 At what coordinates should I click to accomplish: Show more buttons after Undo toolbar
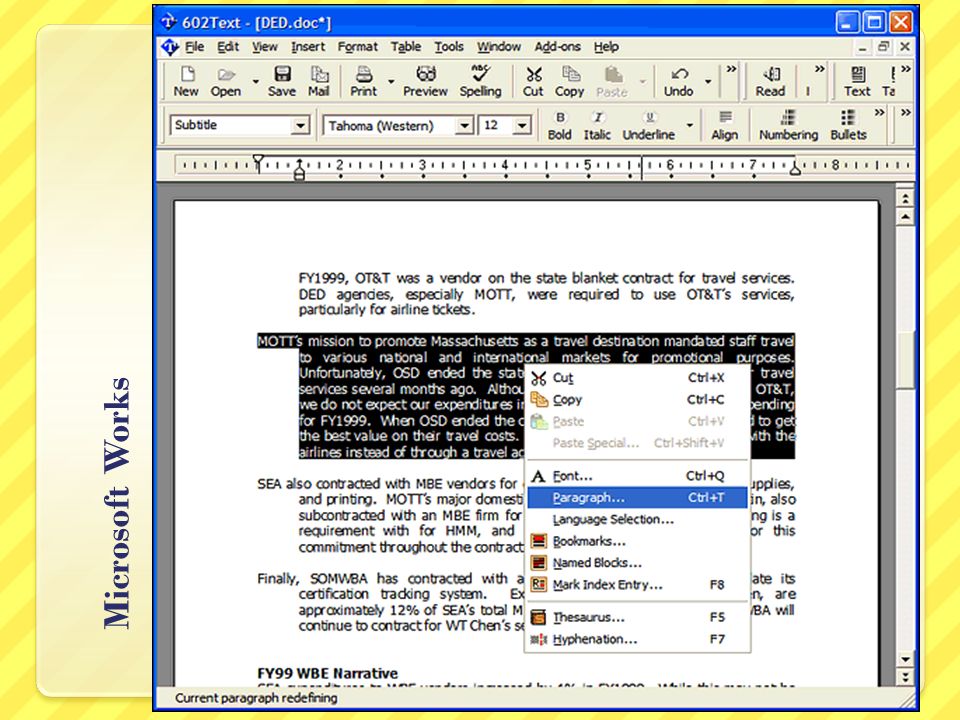point(731,69)
